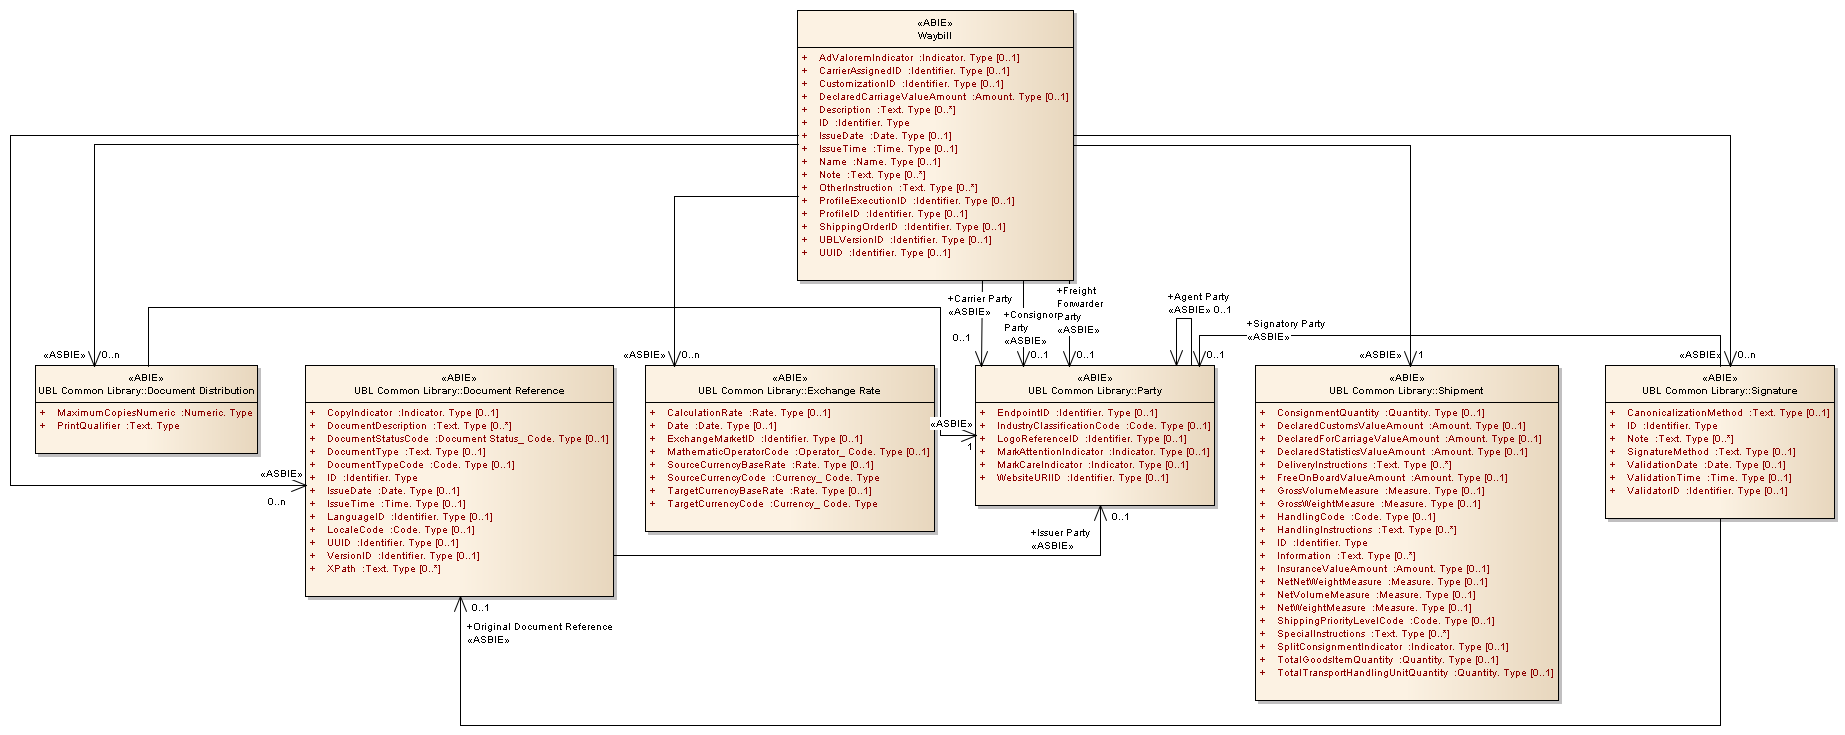
Task: Click the Exchange Rate class header
Action: (x=789, y=390)
